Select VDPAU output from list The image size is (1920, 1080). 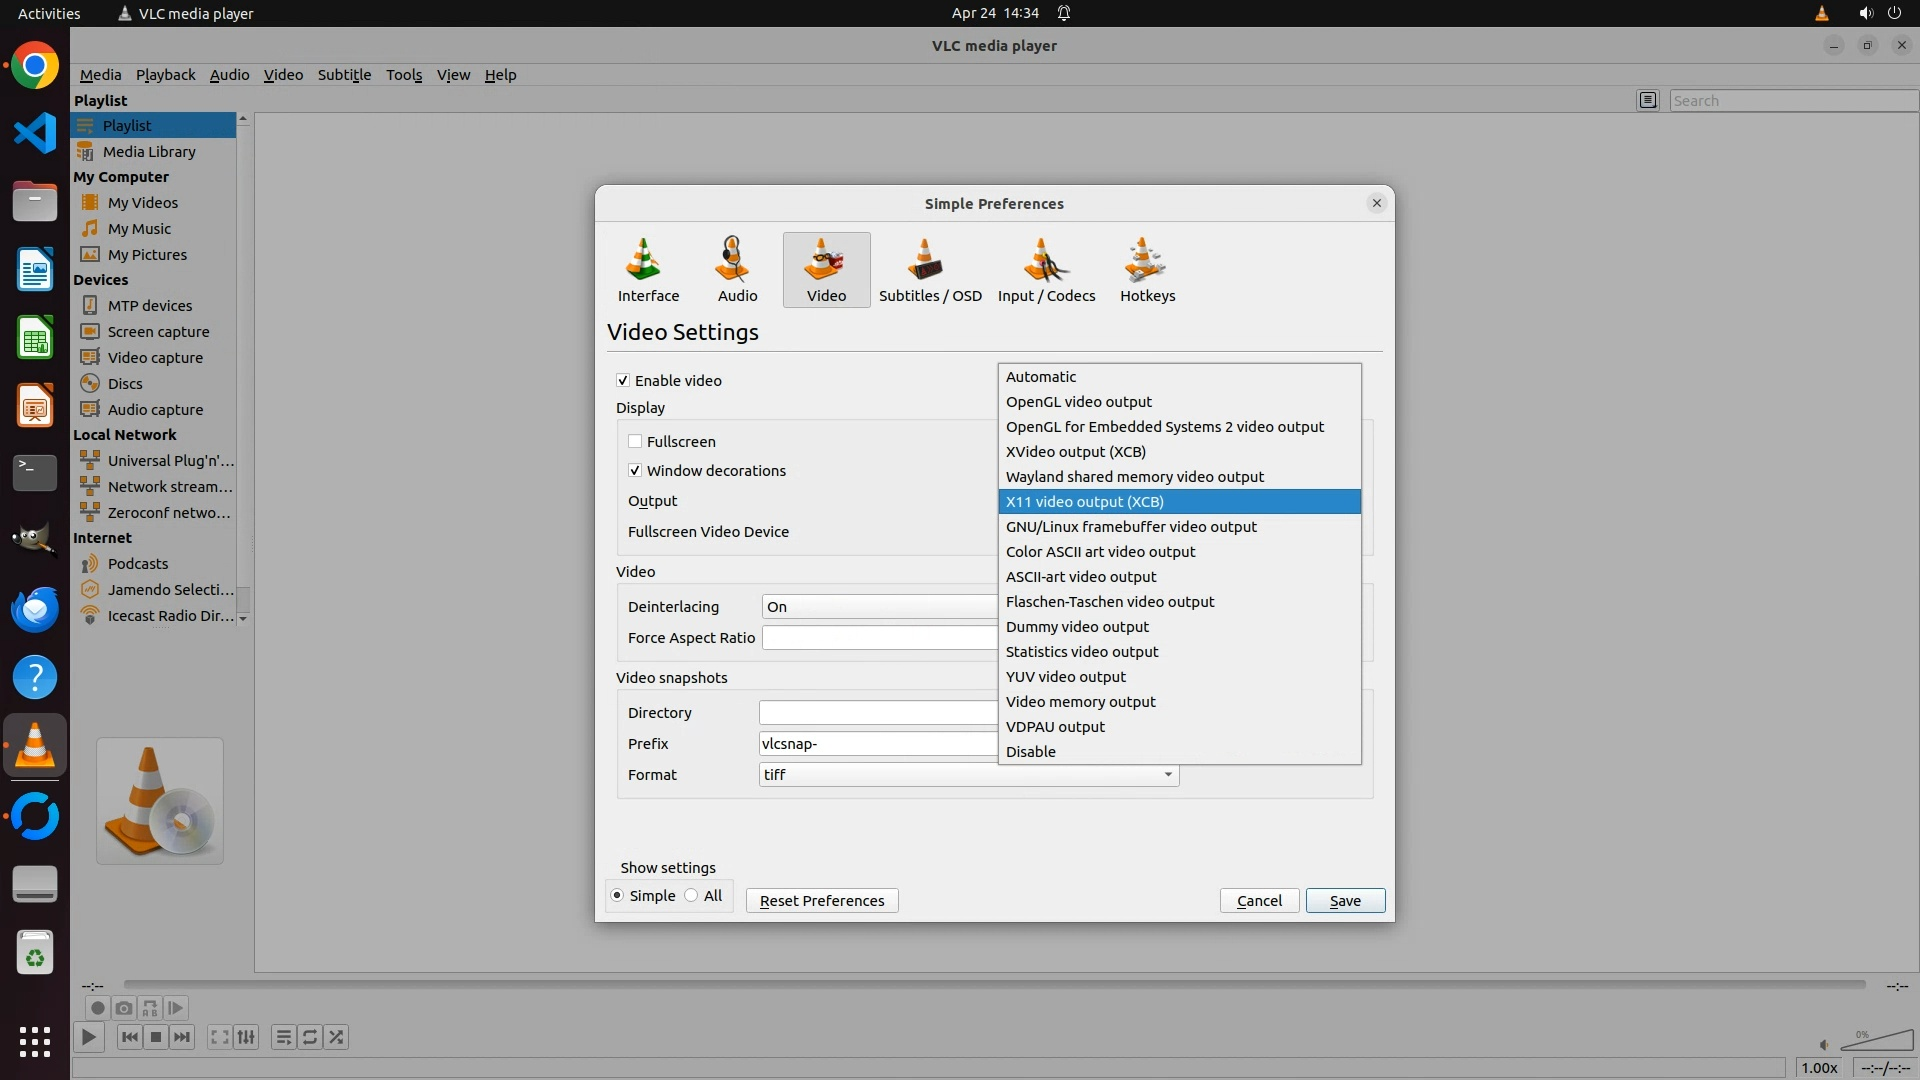coord(1055,727)
